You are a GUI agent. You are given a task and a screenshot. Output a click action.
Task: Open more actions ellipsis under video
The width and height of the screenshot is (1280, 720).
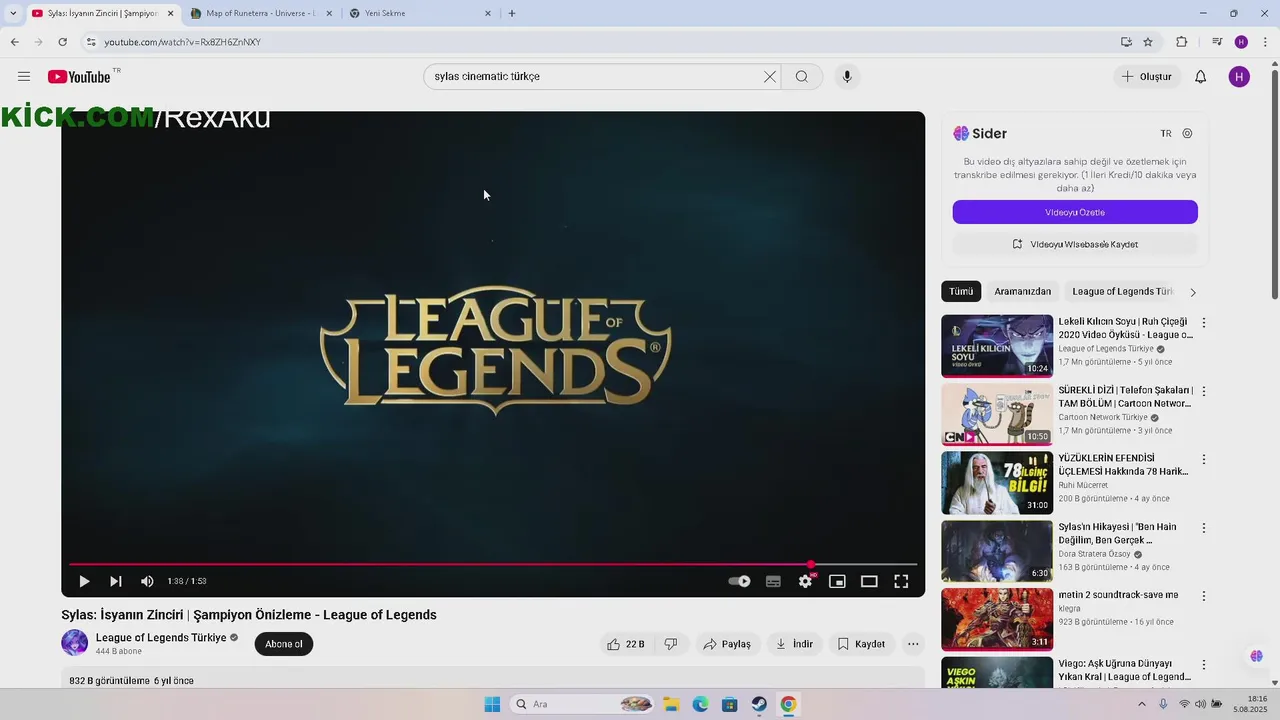click(913, 644)
